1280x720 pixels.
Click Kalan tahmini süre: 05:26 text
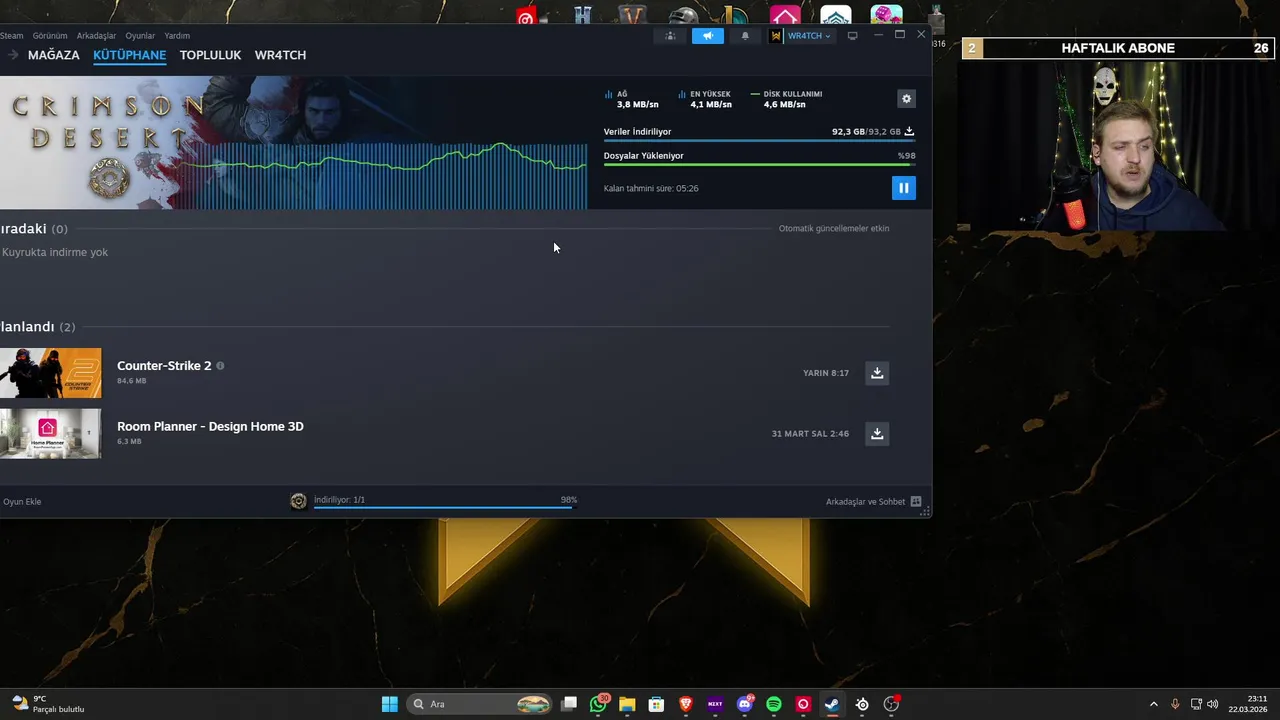651,189
